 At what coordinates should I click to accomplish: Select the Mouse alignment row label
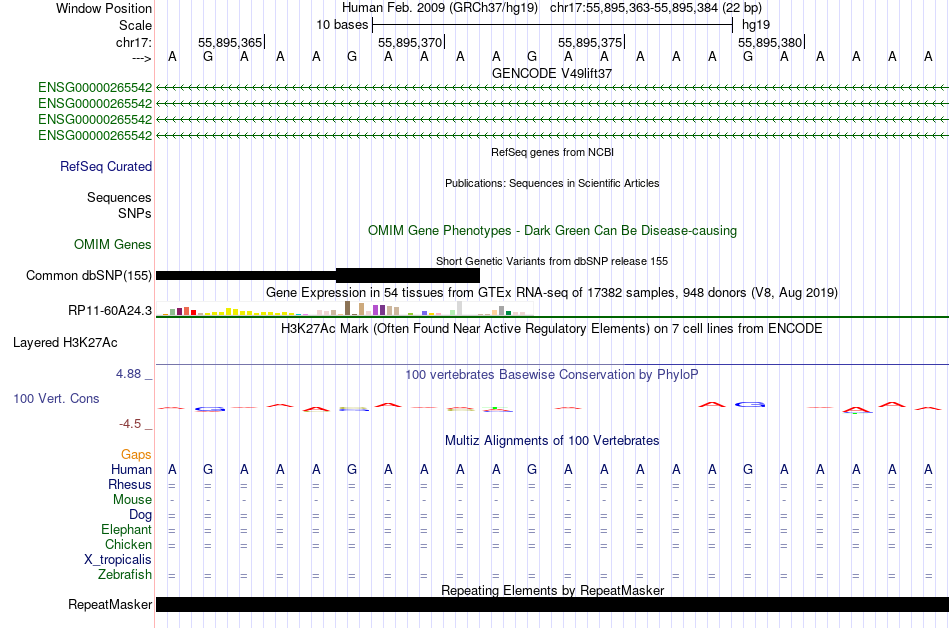pos(132,500)
